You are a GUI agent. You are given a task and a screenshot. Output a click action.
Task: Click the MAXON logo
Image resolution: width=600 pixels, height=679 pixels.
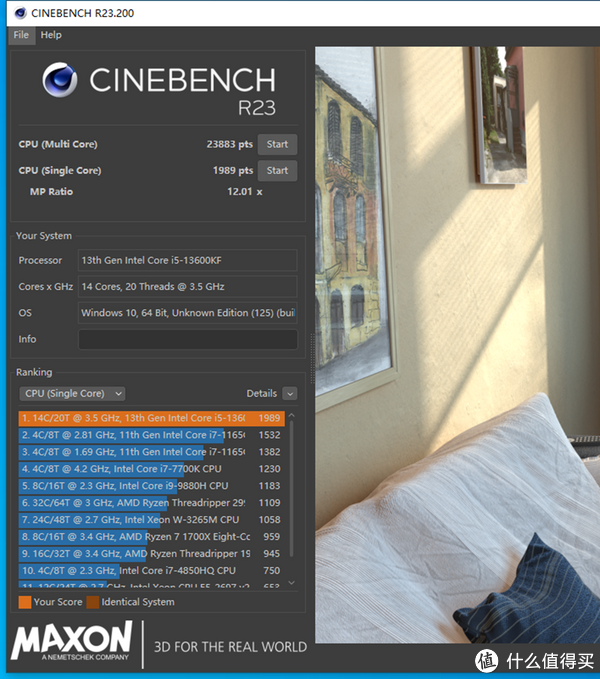point(71,641)
